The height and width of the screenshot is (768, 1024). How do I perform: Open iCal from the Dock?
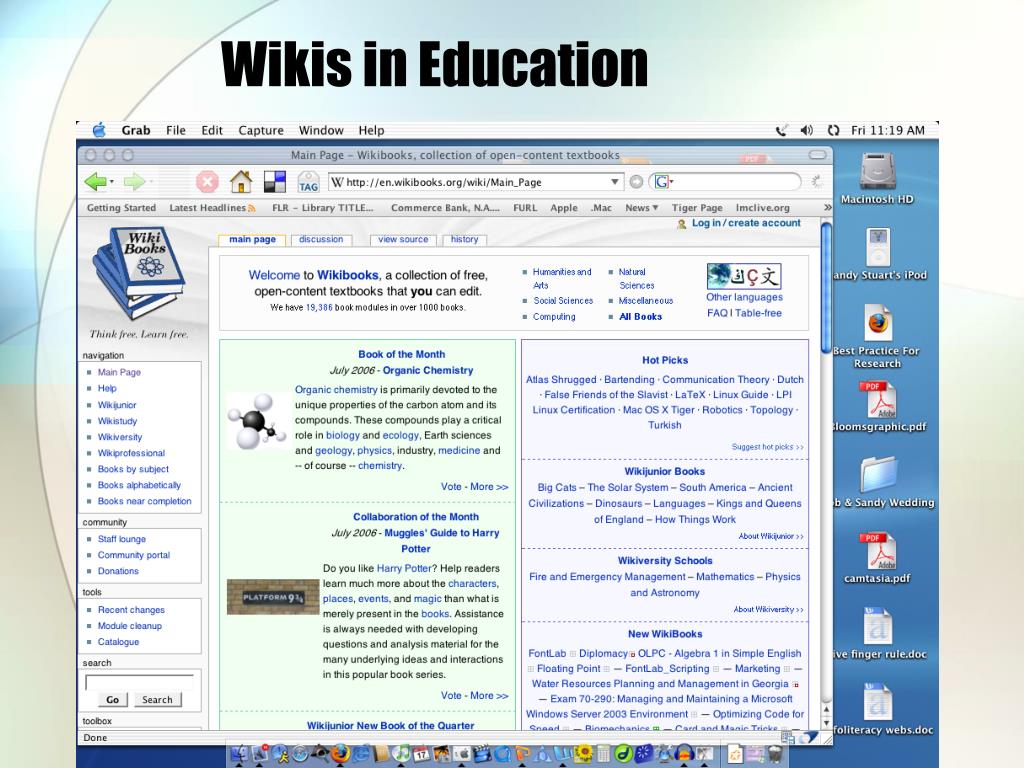point(422,754)
